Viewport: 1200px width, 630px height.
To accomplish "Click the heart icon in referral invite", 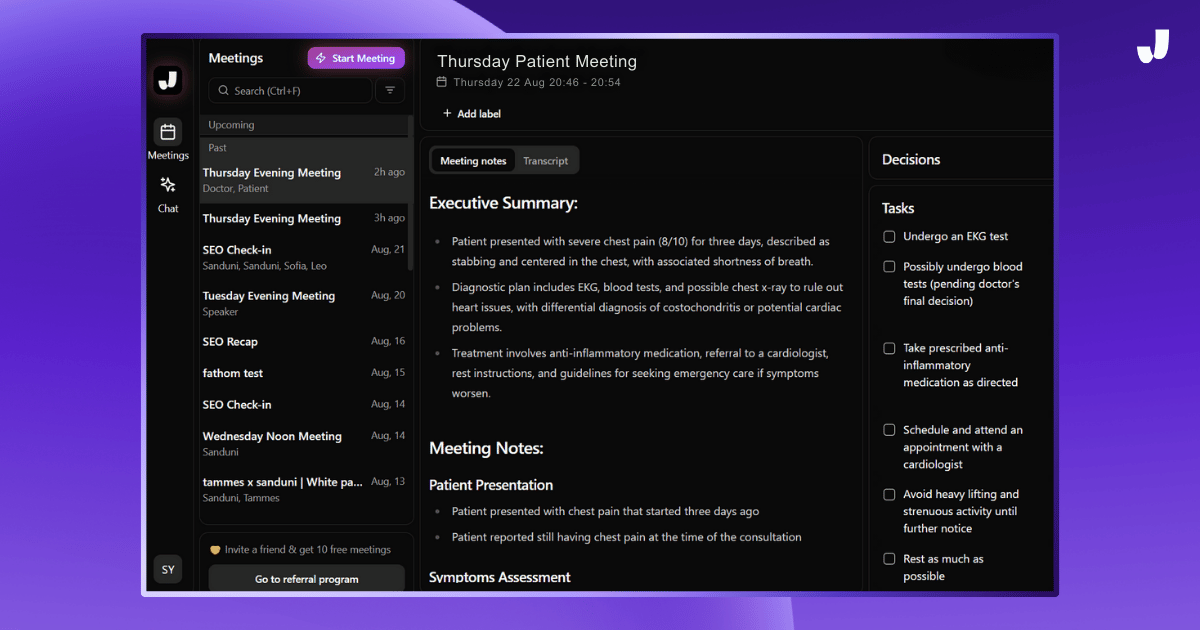I will [215, 550].
